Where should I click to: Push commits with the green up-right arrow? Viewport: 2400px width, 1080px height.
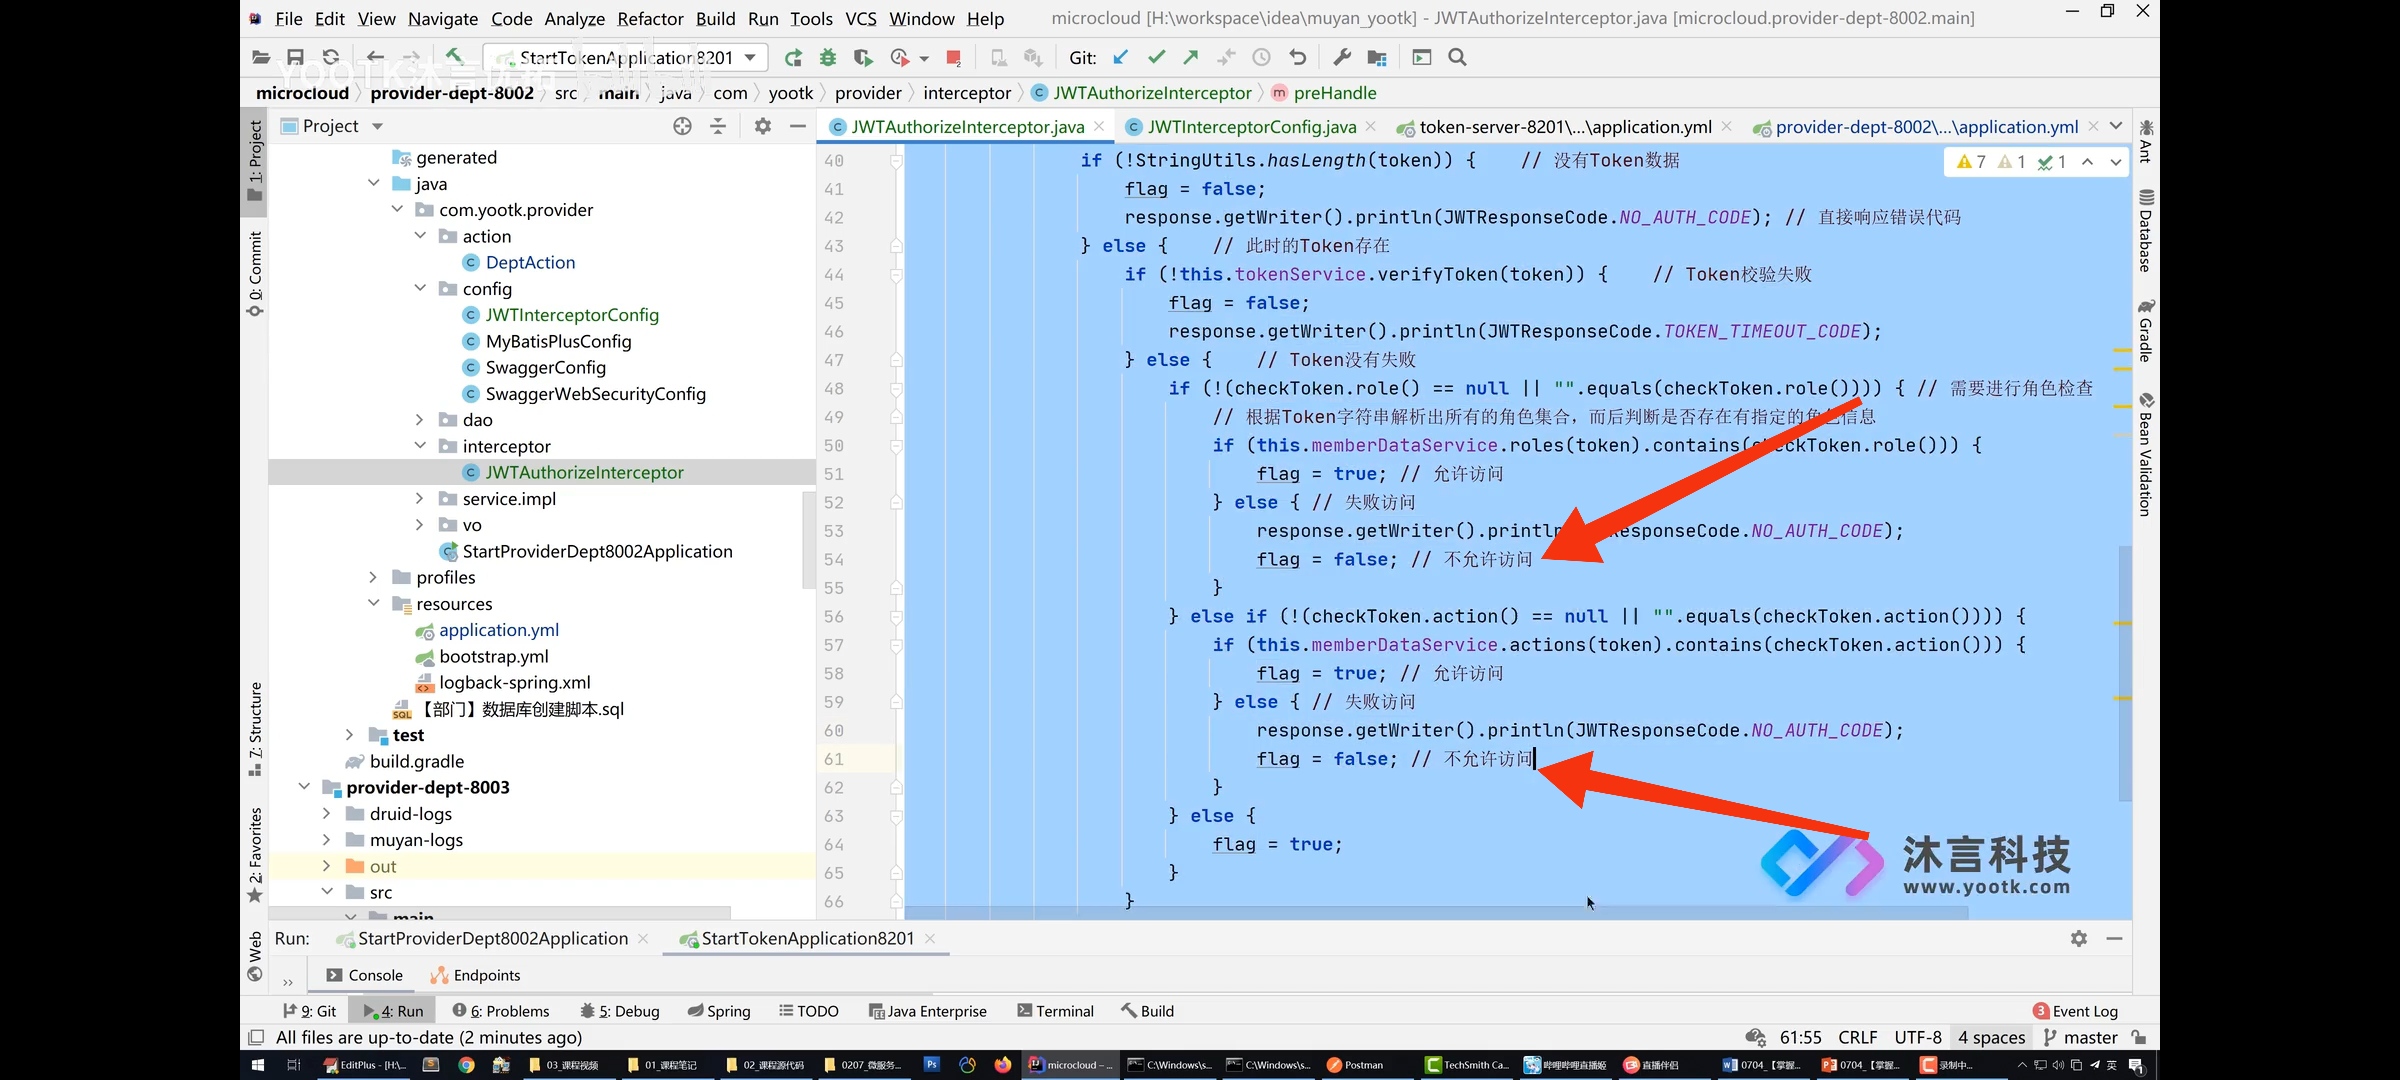pyautogui.click(x=1191, y=57)
